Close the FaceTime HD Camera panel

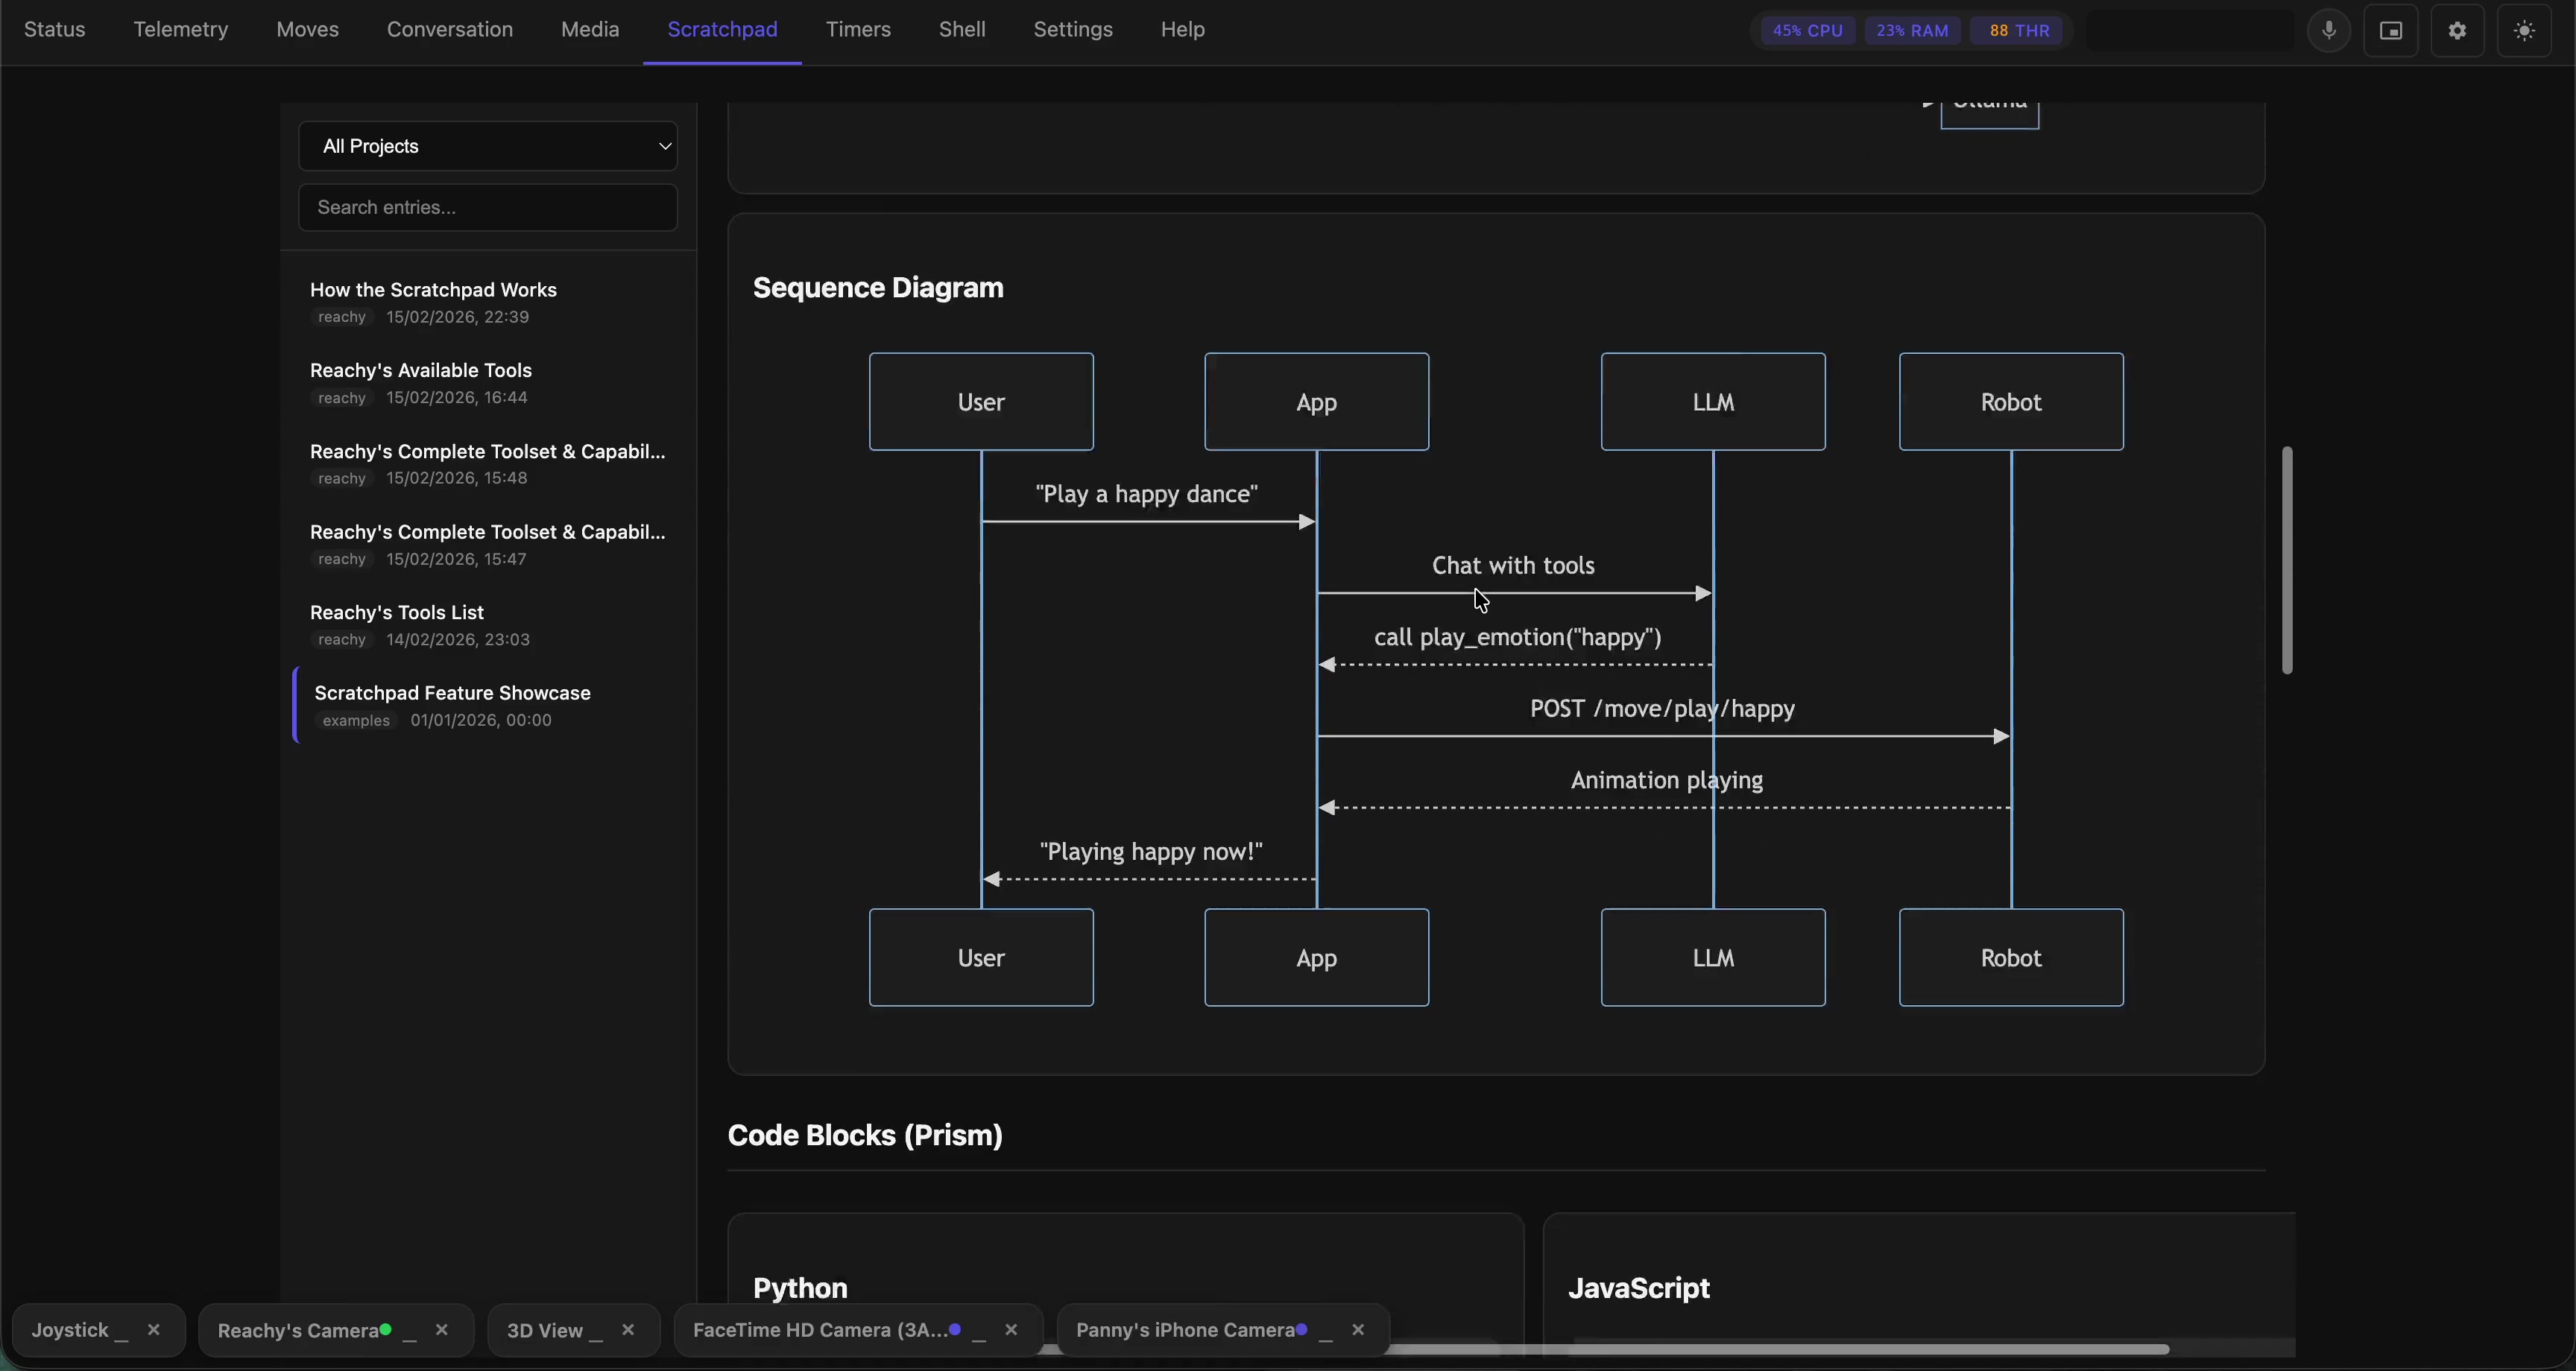pyautogui.click(x=1011, y=1330)
